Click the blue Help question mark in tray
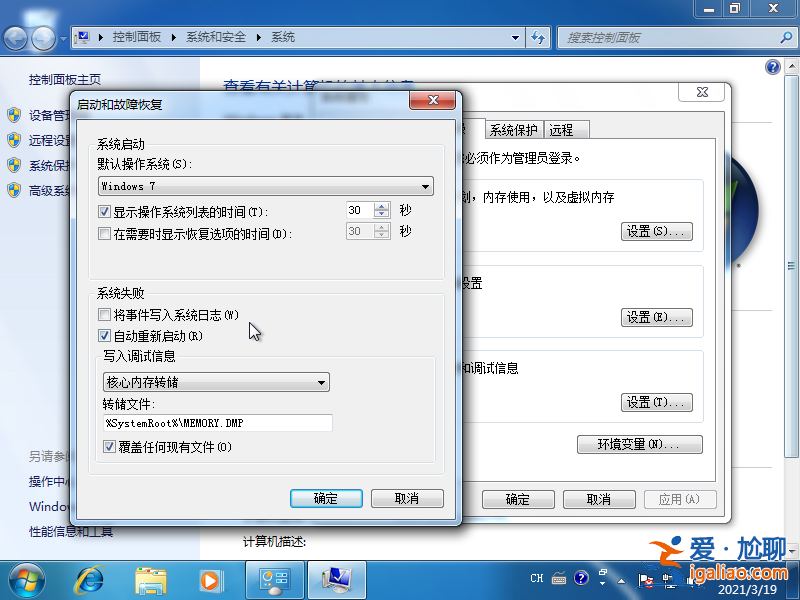This screenshot has height=600, width=800. click(x=581, y=578)
